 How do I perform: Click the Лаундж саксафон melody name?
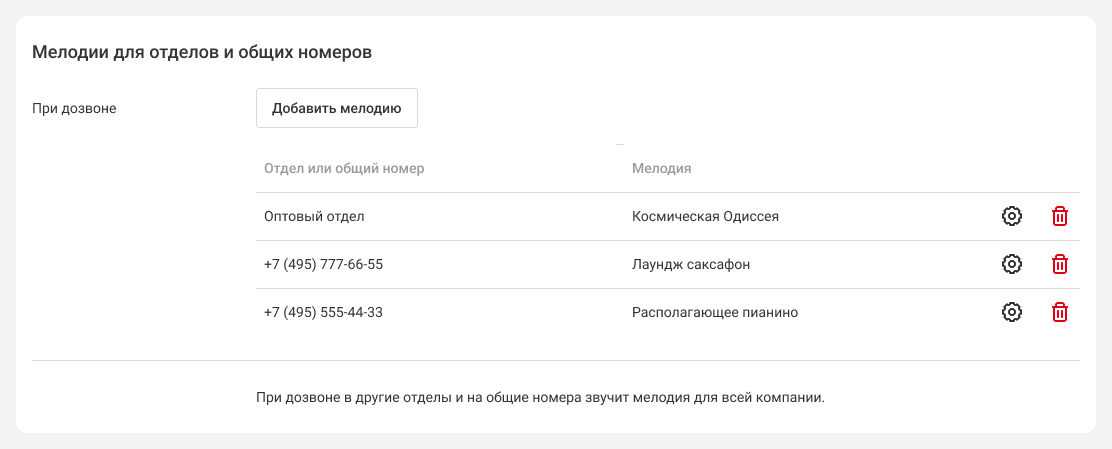point(691,264)
